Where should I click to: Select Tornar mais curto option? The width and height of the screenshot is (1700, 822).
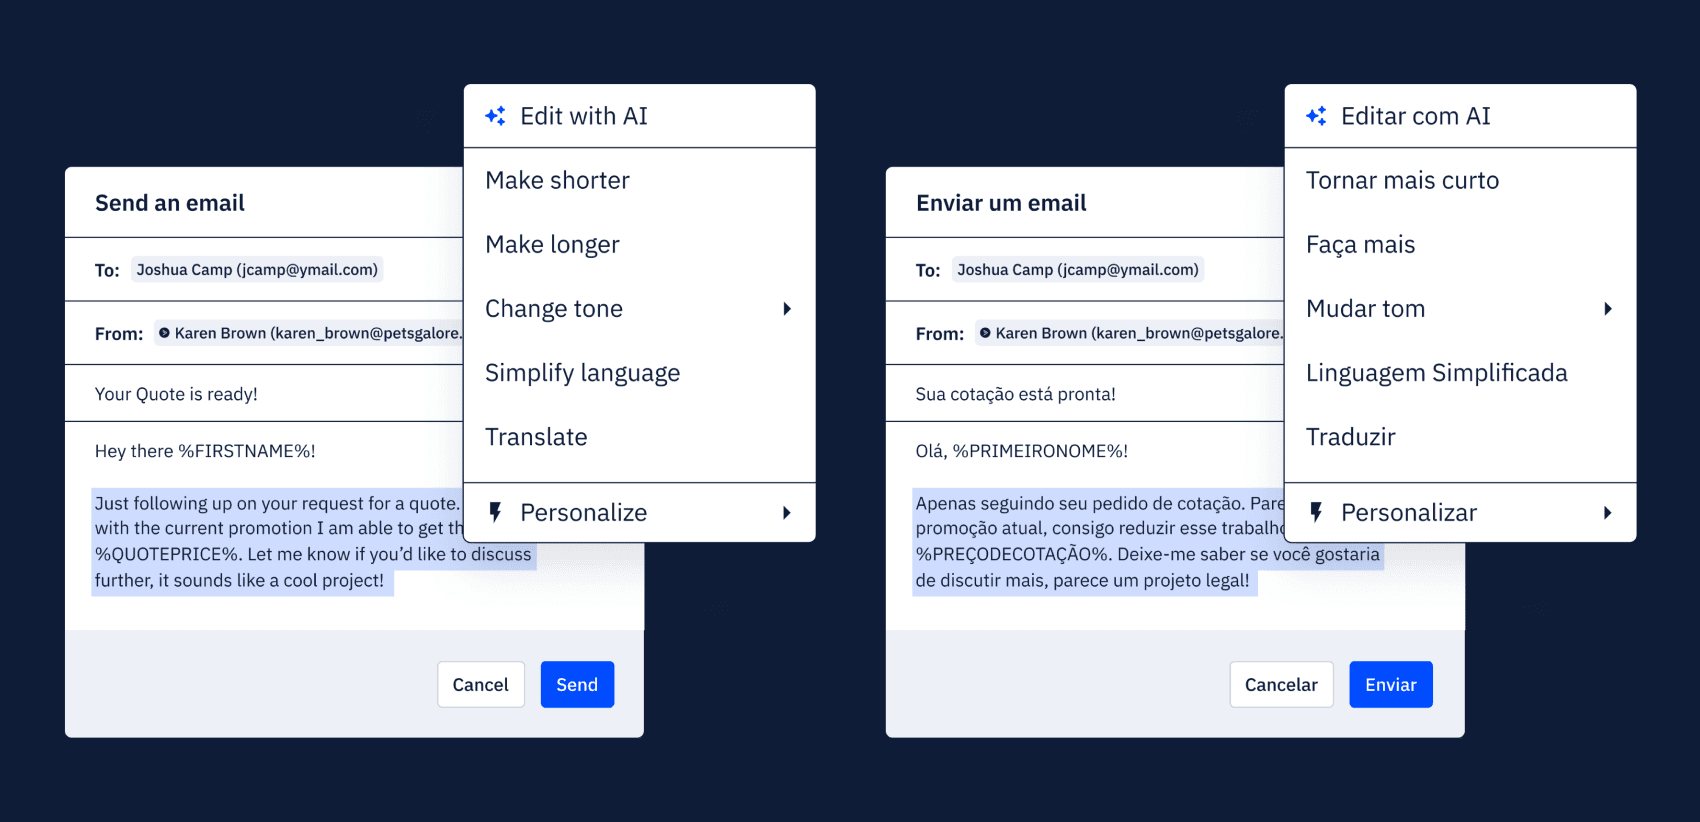tap(1402, 181)
